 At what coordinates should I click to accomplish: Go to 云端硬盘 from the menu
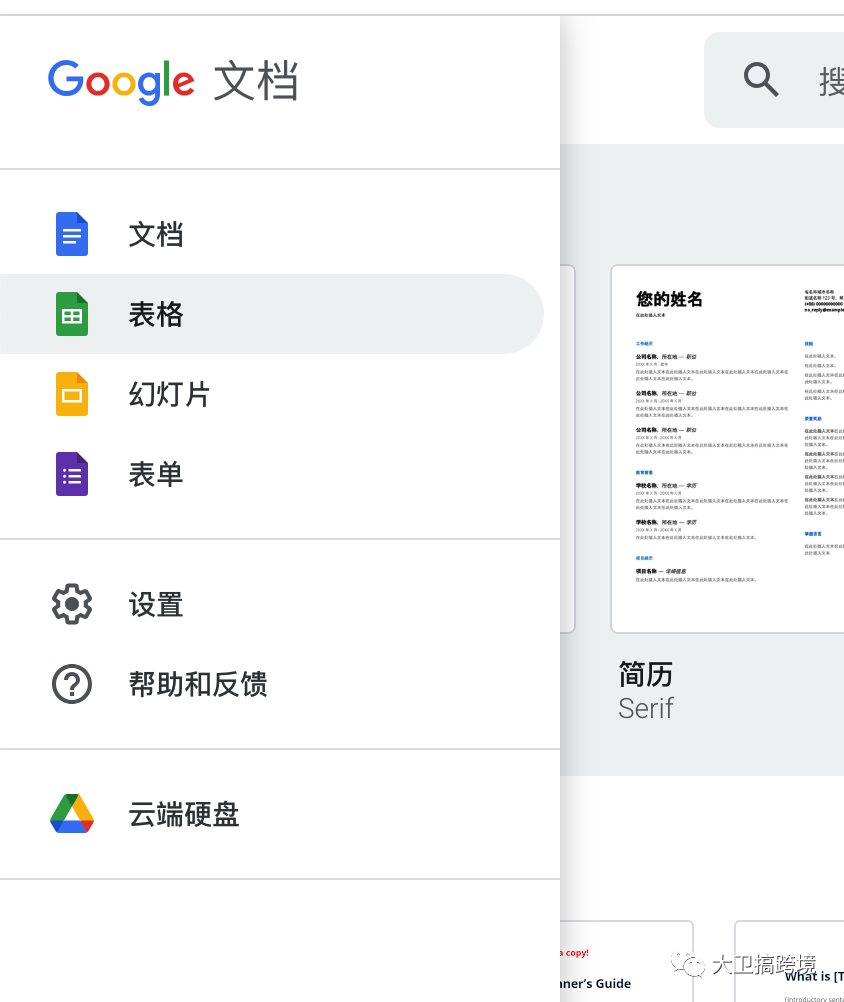tap(272, 813)
